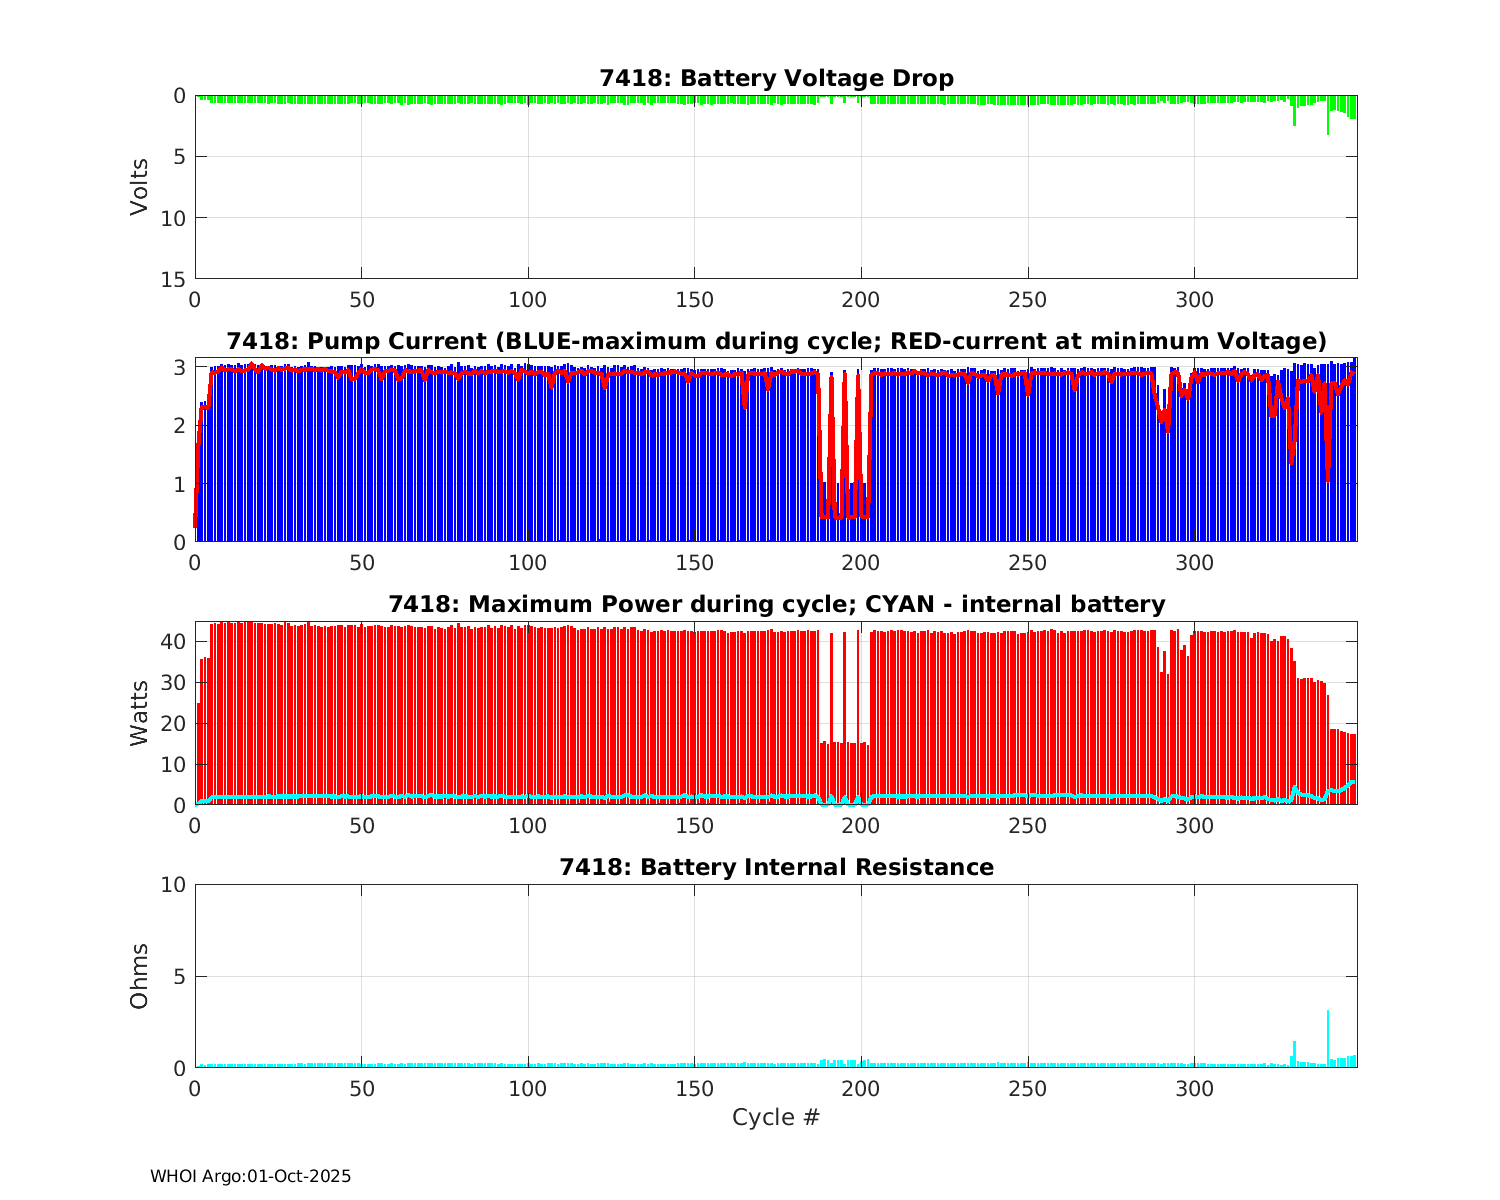The height and width of the screenshot is (1200, 1500).
Task: Click tick label 10 on the Ohms axis
Action: coord(174,885)
